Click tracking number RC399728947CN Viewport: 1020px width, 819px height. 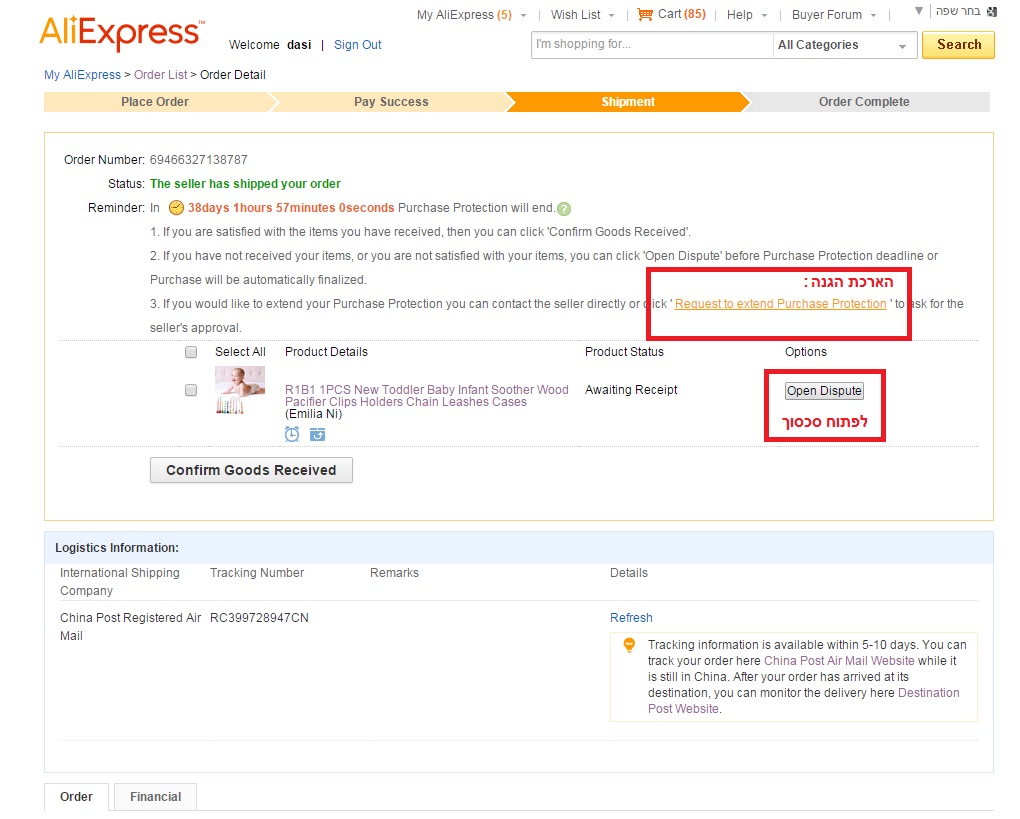[259, 618]
